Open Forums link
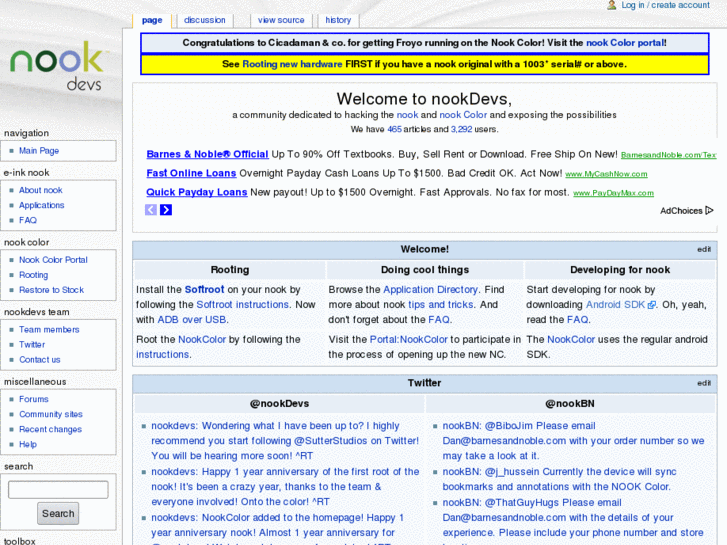The image size is (727, 545). 34,399
